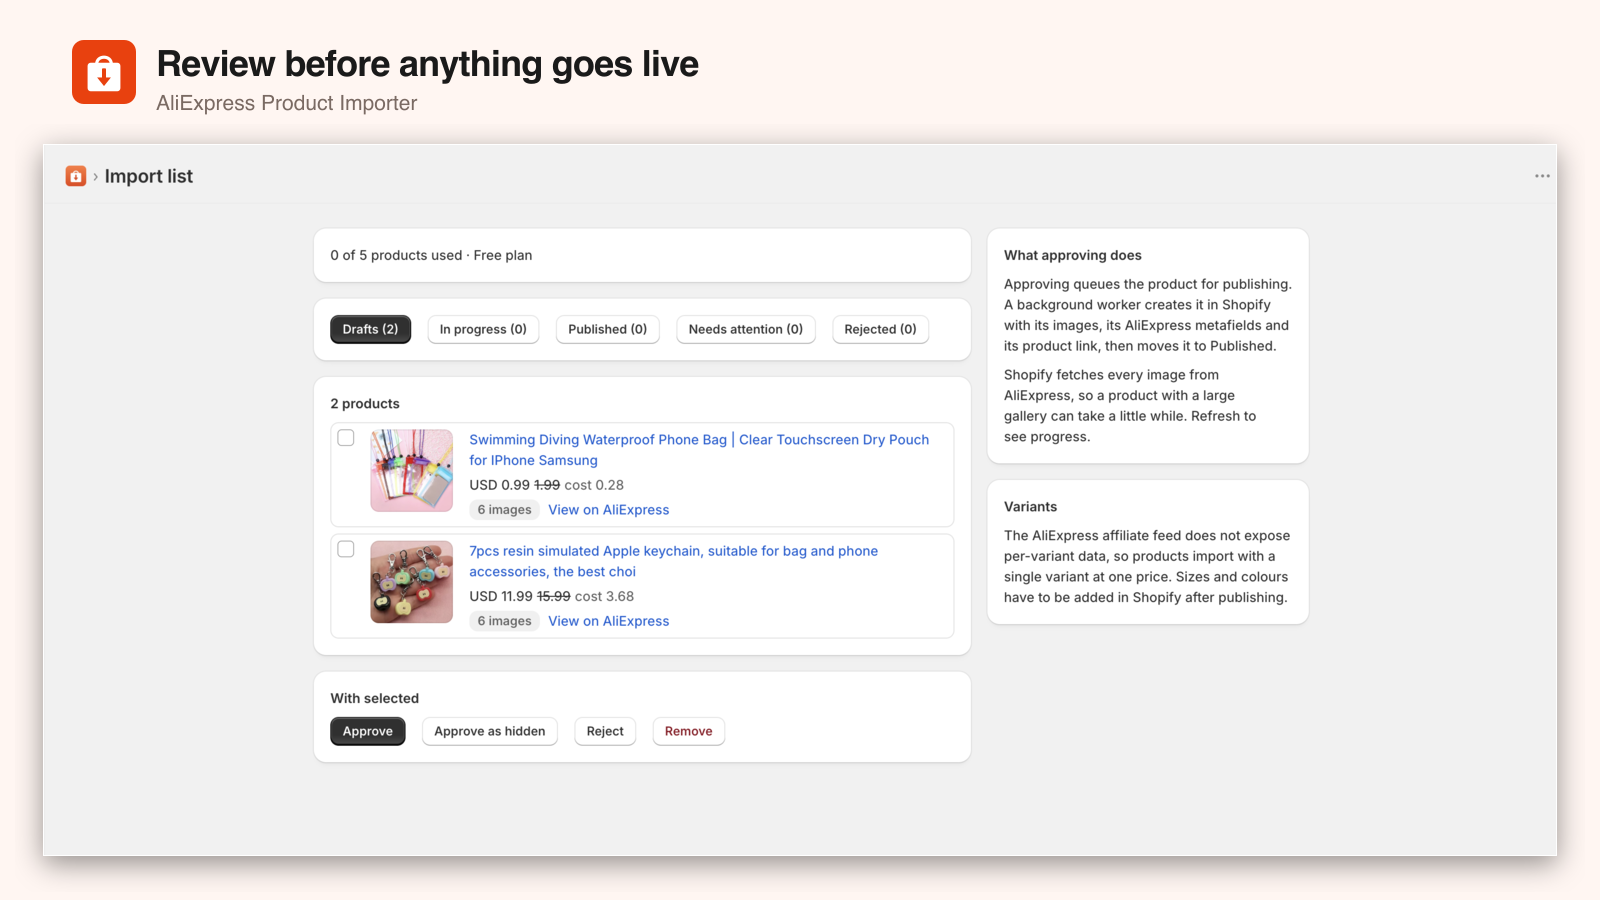The height and width of the screenshot is (900, 1600).
Task: Click the Apple keychain product thumbnail
Action: pos(412,582)
